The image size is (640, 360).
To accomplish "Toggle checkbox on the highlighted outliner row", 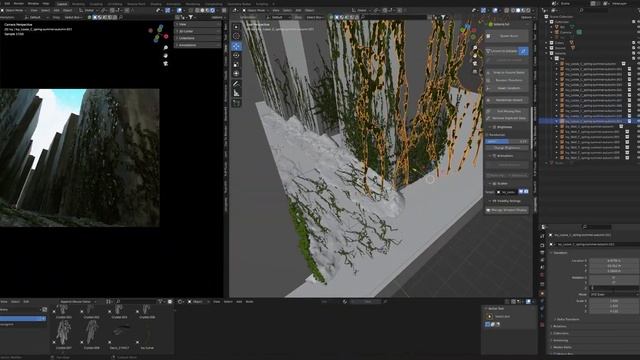I will pyautogui.click(x=630, y=121).
